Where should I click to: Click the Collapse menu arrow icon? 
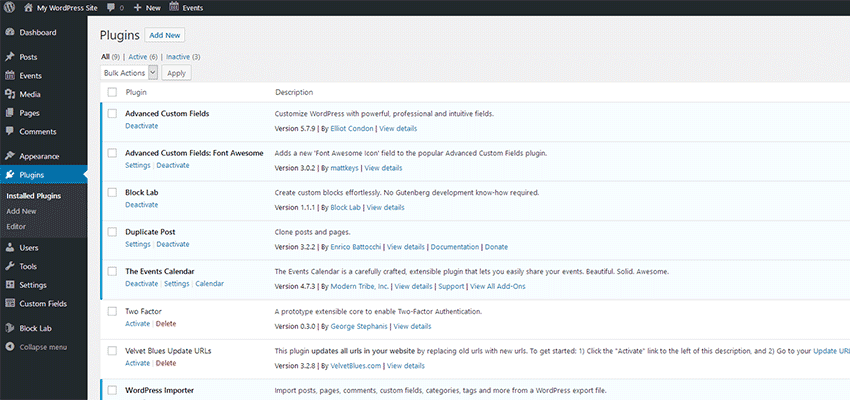(9, 347)
